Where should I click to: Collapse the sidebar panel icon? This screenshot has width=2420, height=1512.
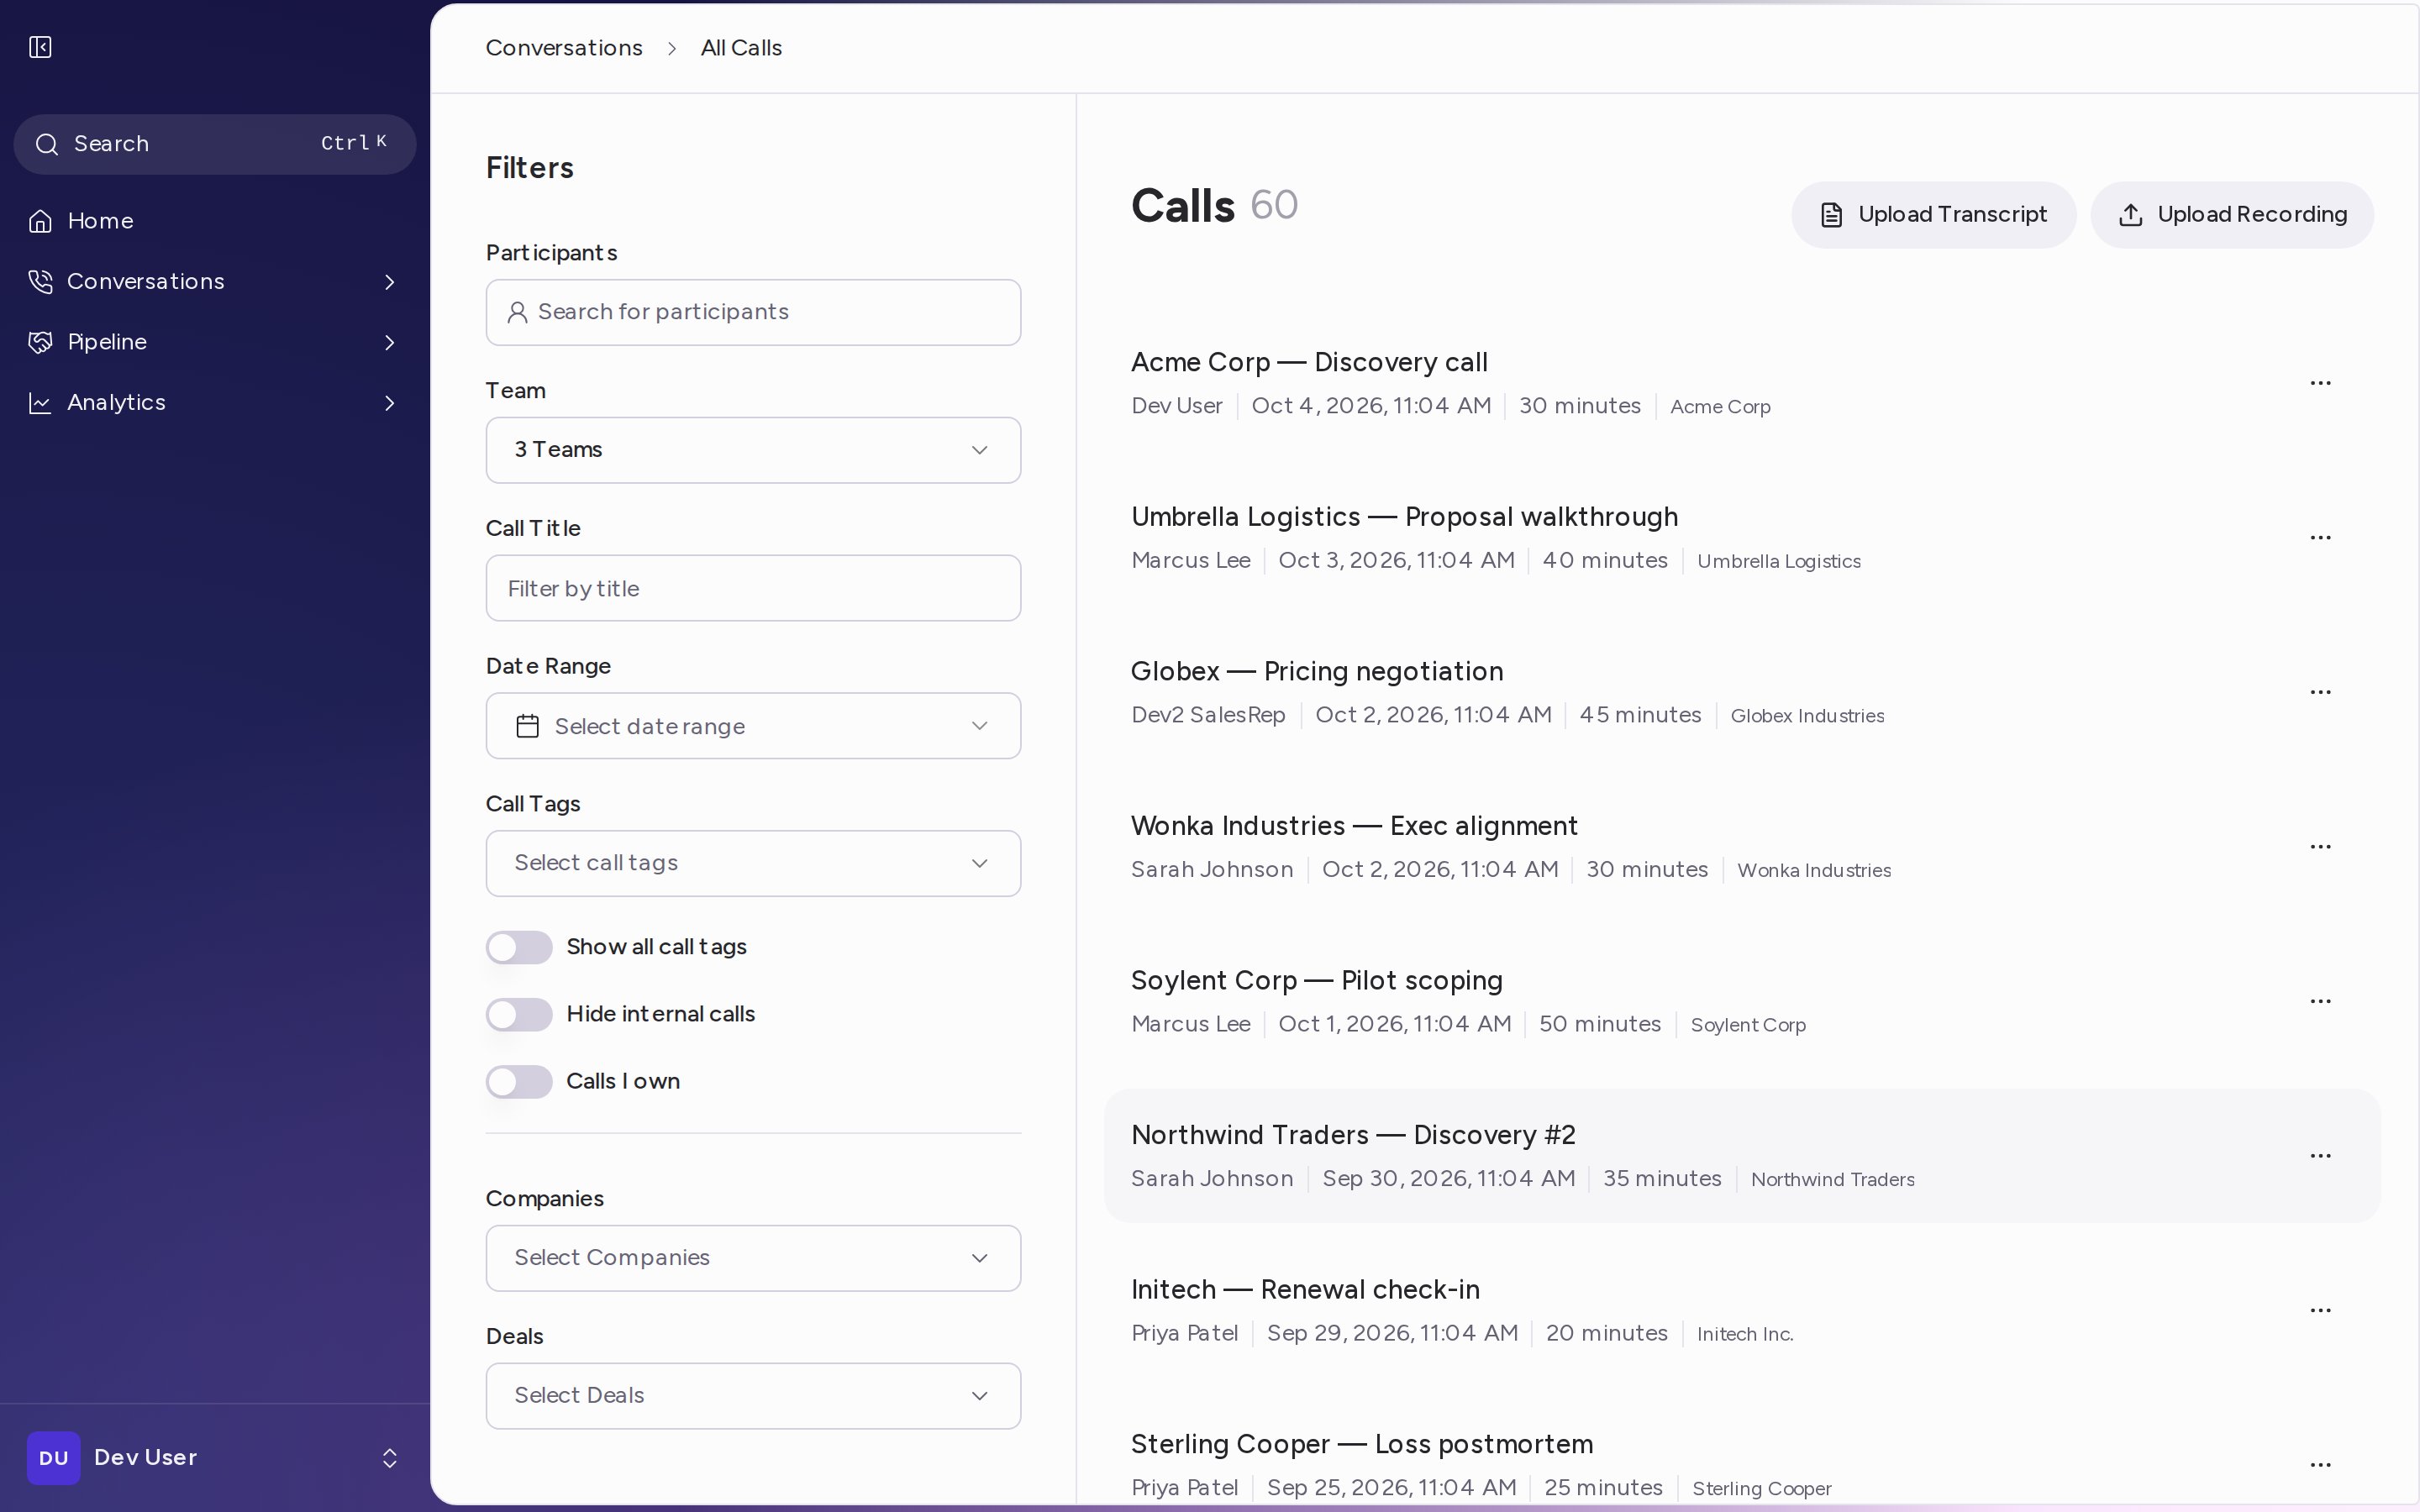40,47
